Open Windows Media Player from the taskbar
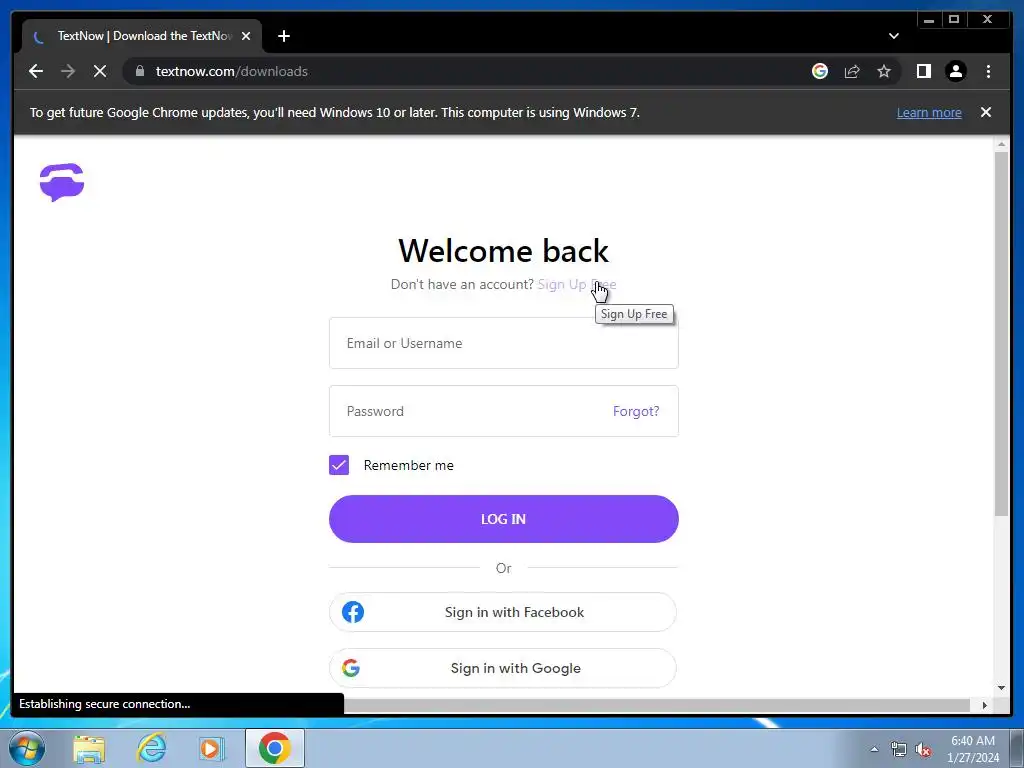Image resolution: width=1024 pixels, height=768 pixels. [211, 748]
